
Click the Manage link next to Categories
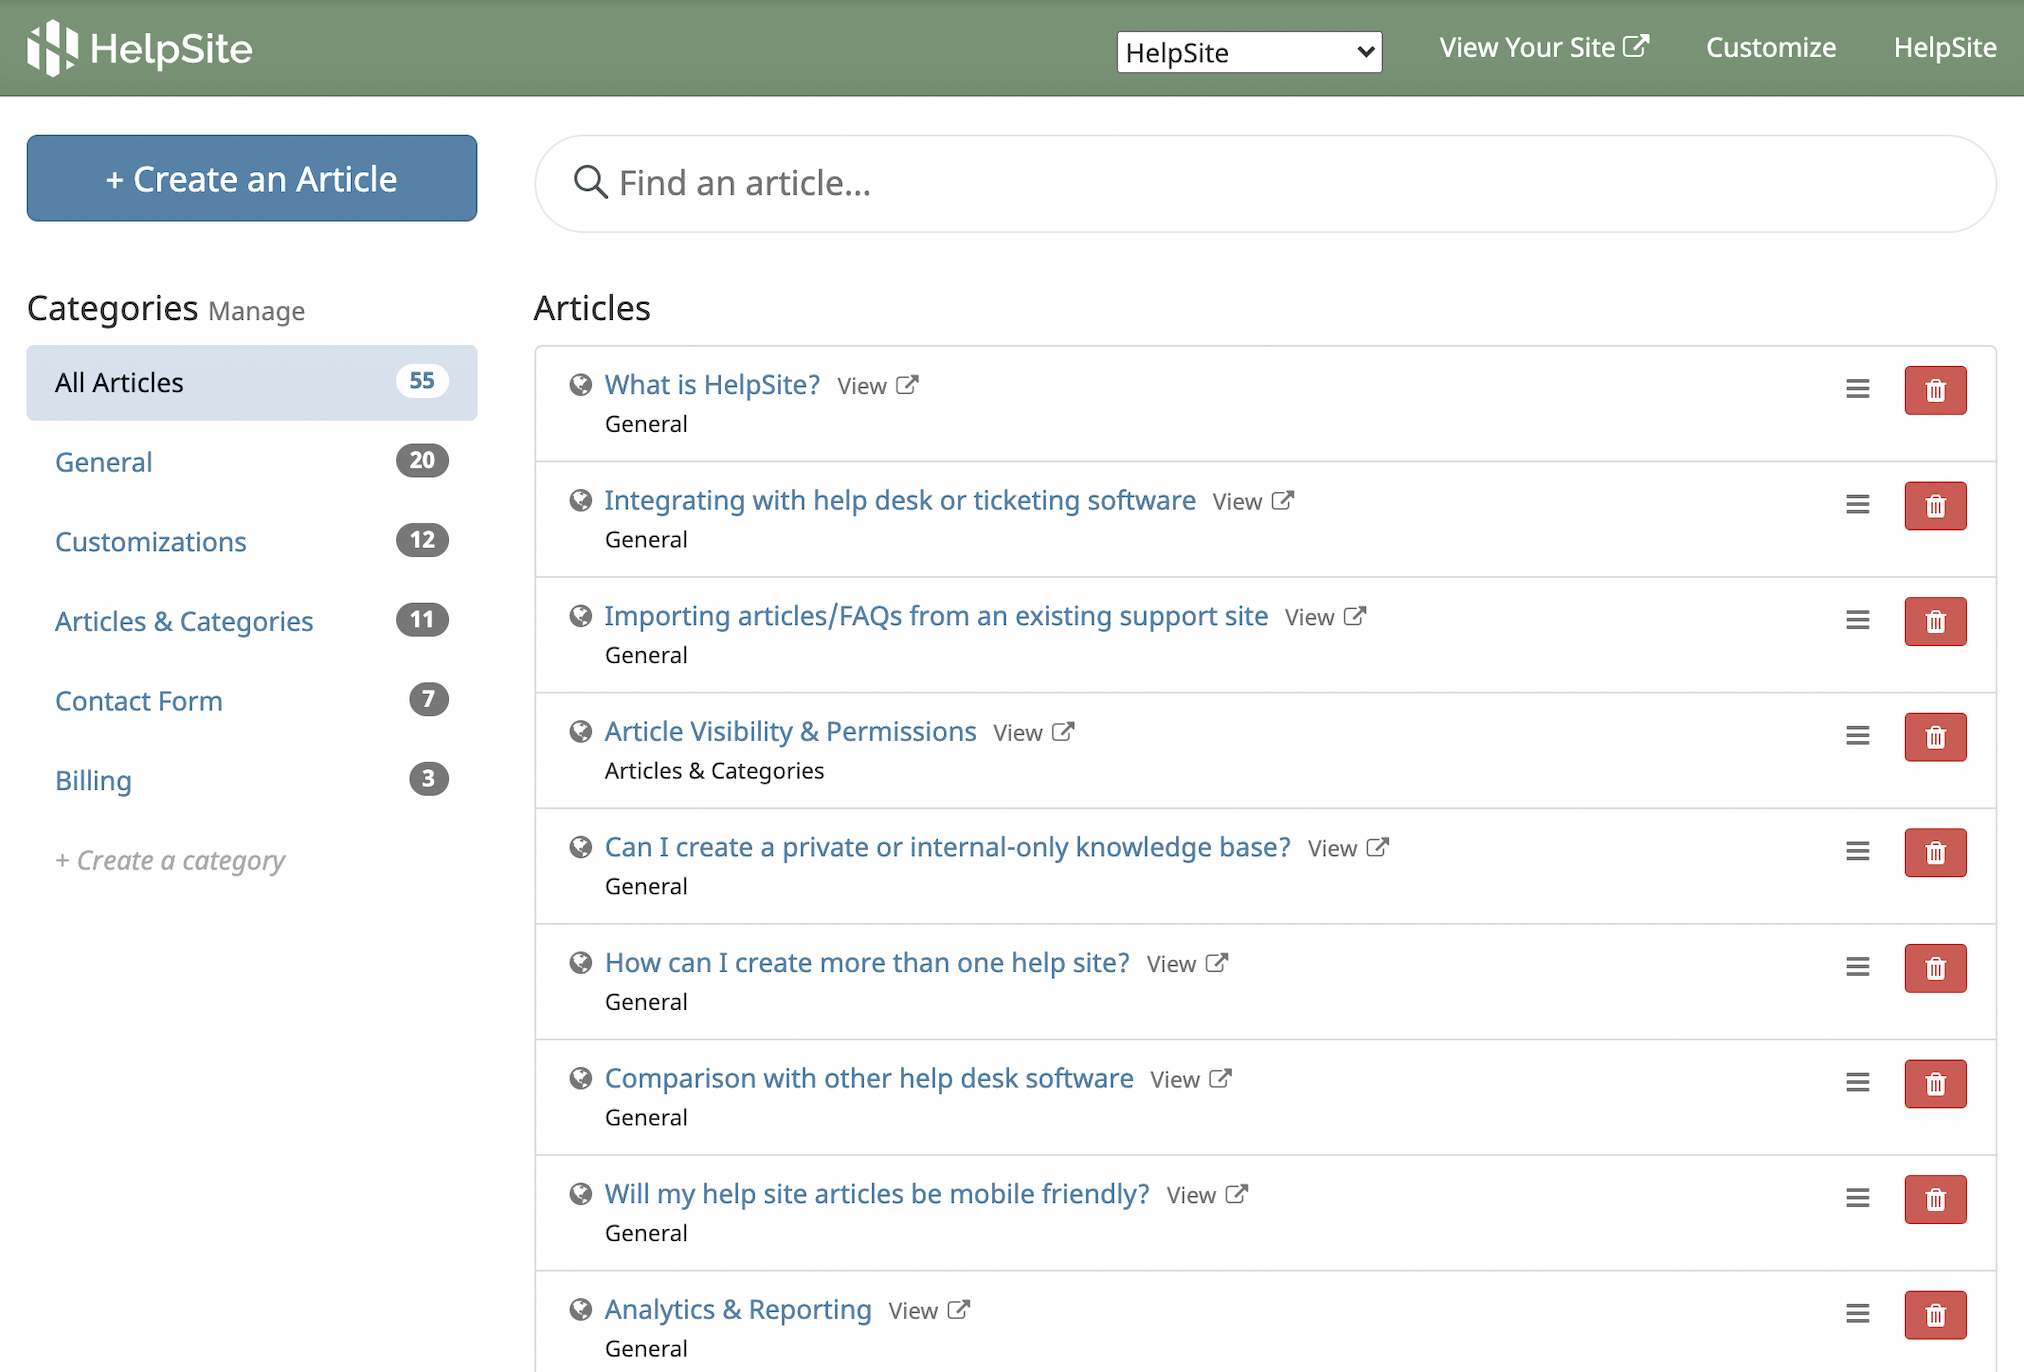256,311
